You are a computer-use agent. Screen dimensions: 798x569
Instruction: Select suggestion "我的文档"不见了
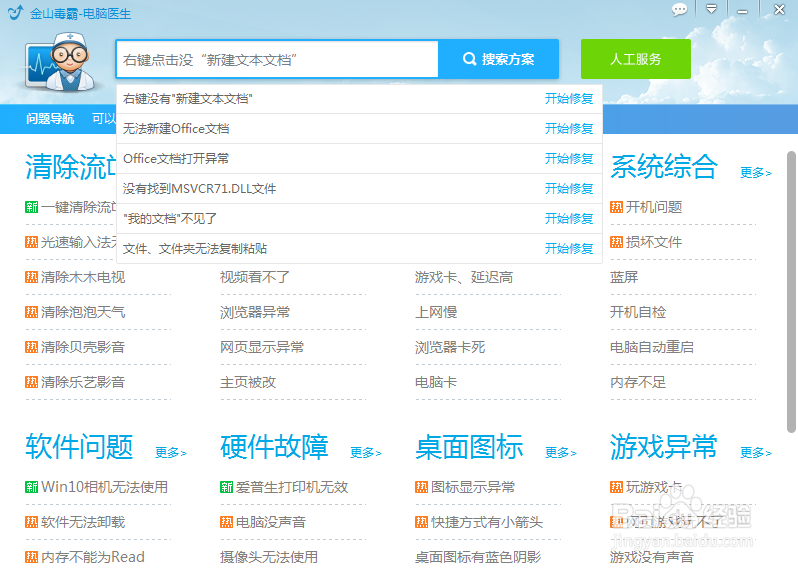click(x=170, y=219)
